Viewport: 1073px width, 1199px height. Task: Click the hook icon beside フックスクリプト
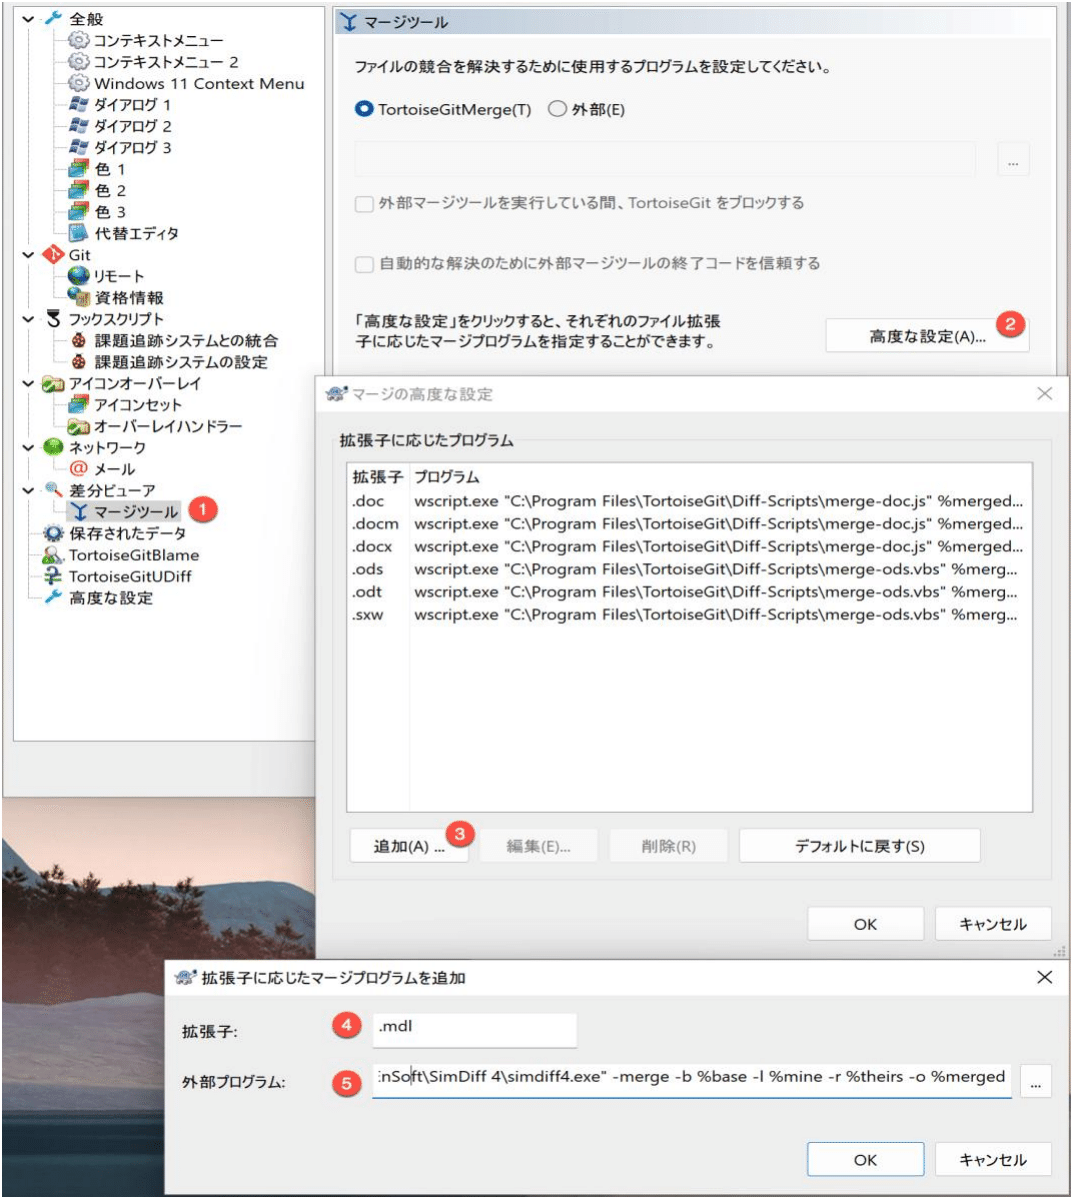coord(53,319)
